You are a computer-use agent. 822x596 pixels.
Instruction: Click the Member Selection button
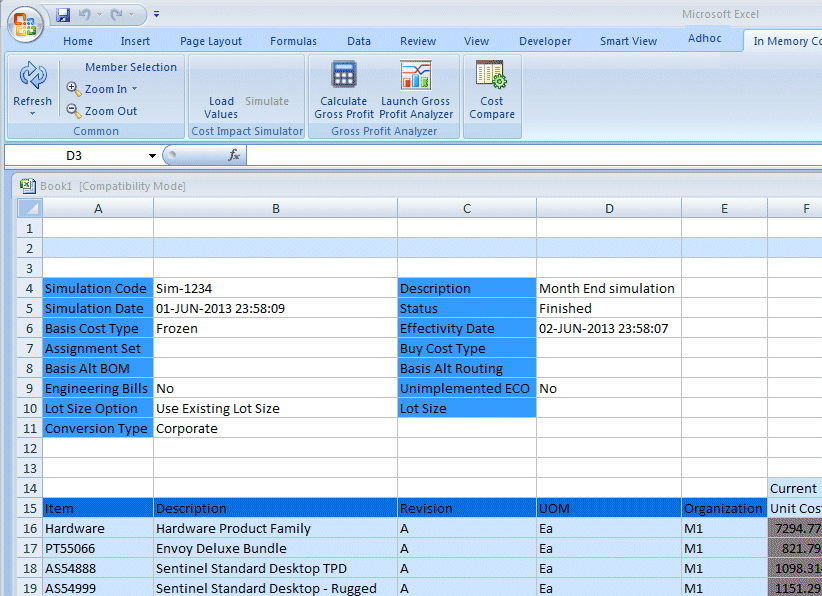pos(130,67)
